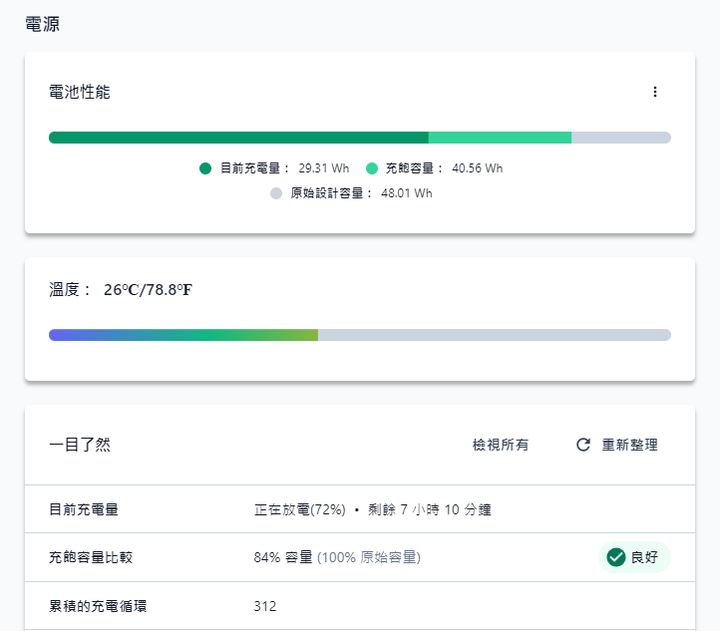The width and height of the screenshot is (720, 631).
Task: Click the 重新整理 button text
Action: pos(630,445)
